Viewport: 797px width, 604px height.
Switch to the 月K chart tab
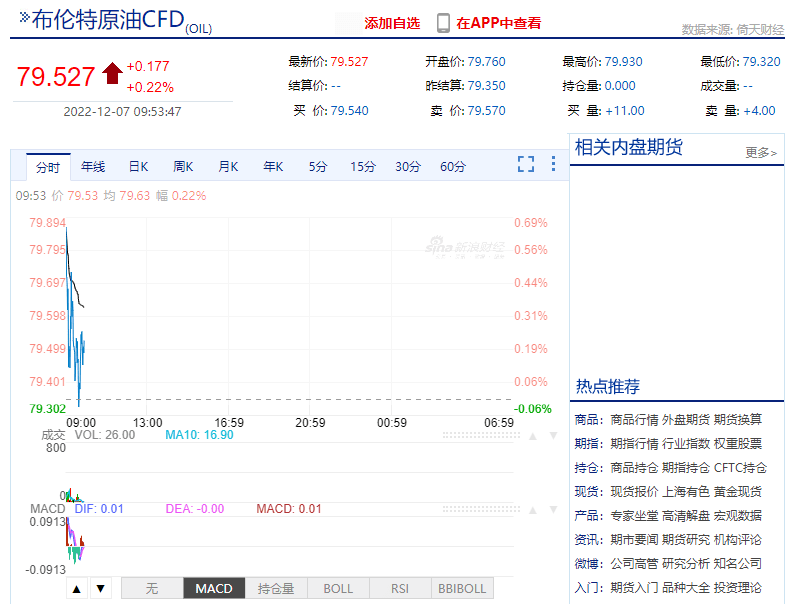point(228,167)
